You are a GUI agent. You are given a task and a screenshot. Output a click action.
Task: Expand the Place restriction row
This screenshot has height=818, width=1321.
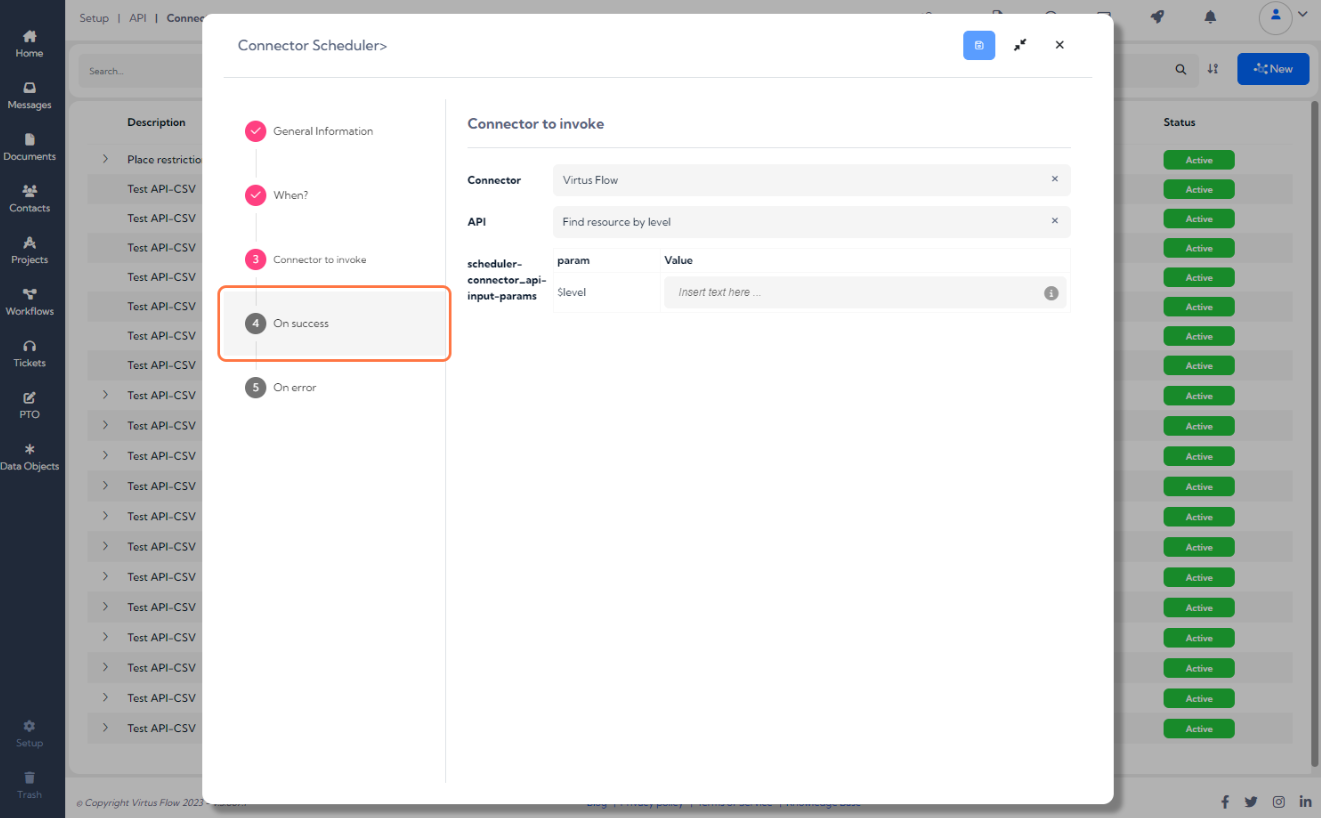[x=105, y=159]
